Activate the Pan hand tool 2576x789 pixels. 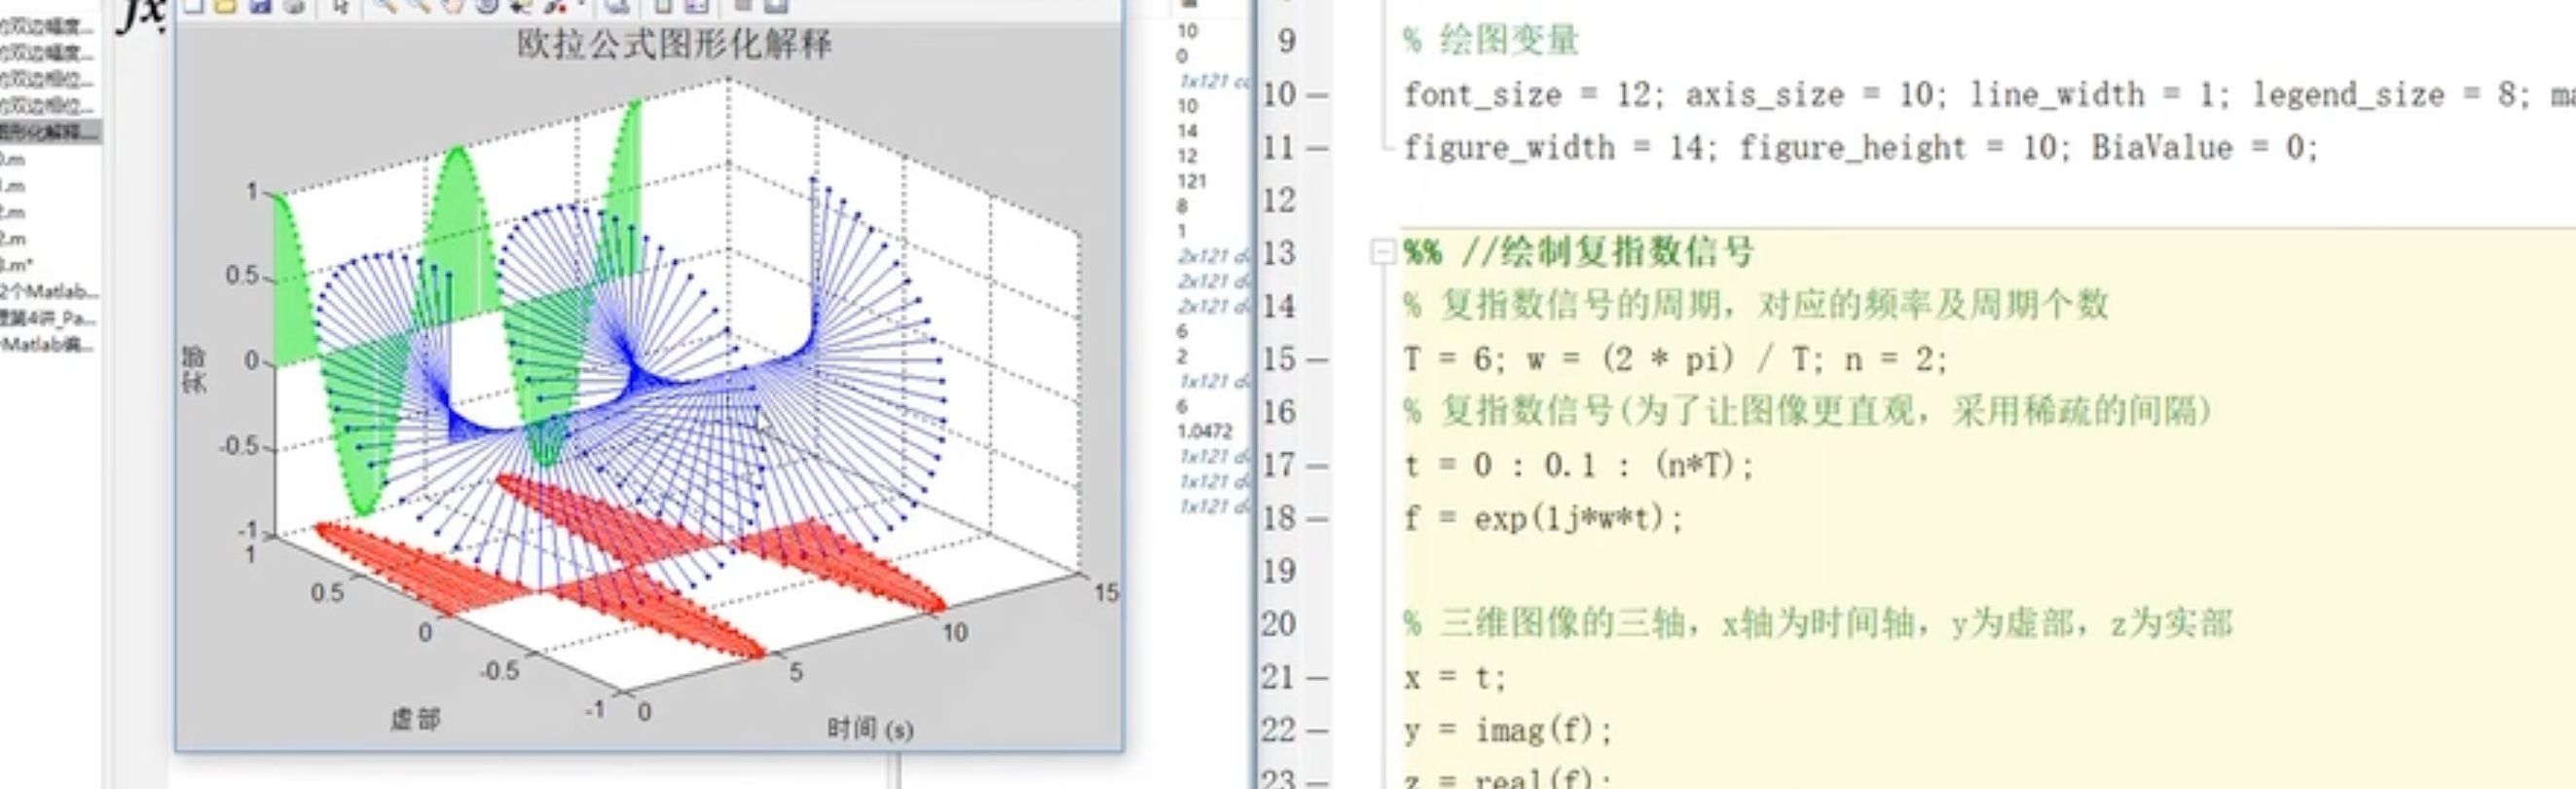455,5
